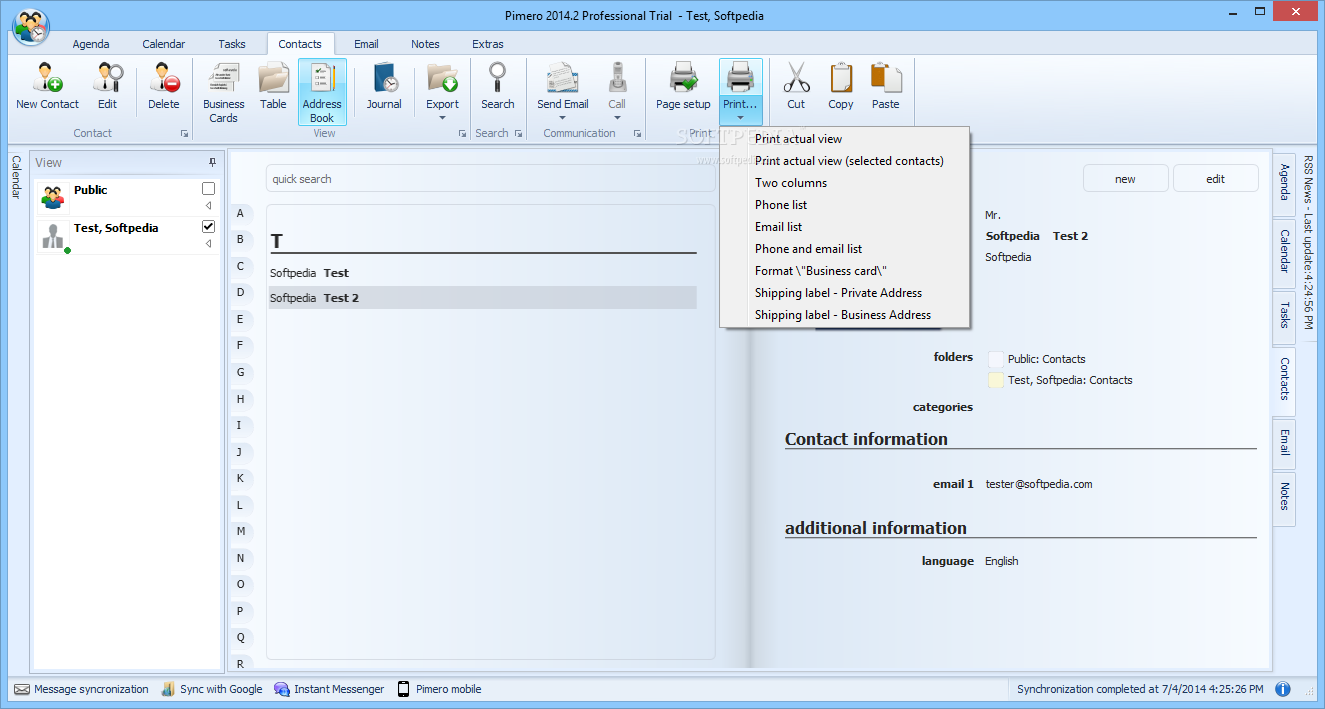Image resolution: width=1325 pixels, height=709 pixels.
Task: Click the Cut scissors icon
Action: point(796,78)
